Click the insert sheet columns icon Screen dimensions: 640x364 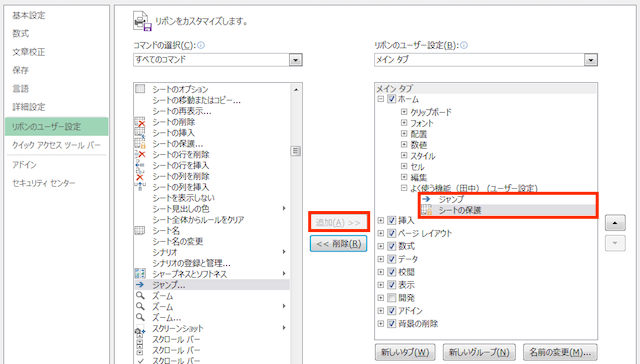pos(140,187)
